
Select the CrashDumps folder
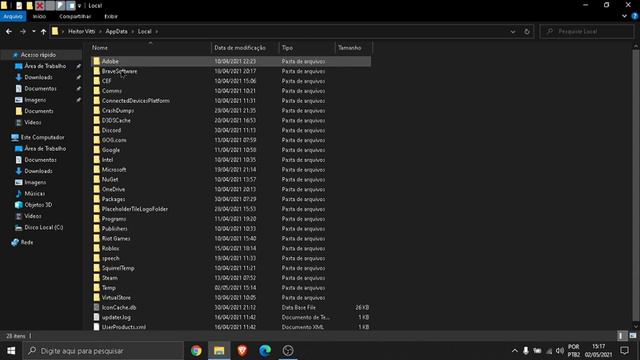tap(118, 110)
